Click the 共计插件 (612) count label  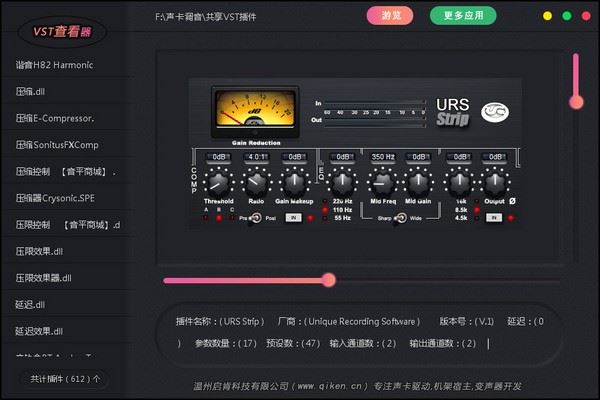click(65, 379)
